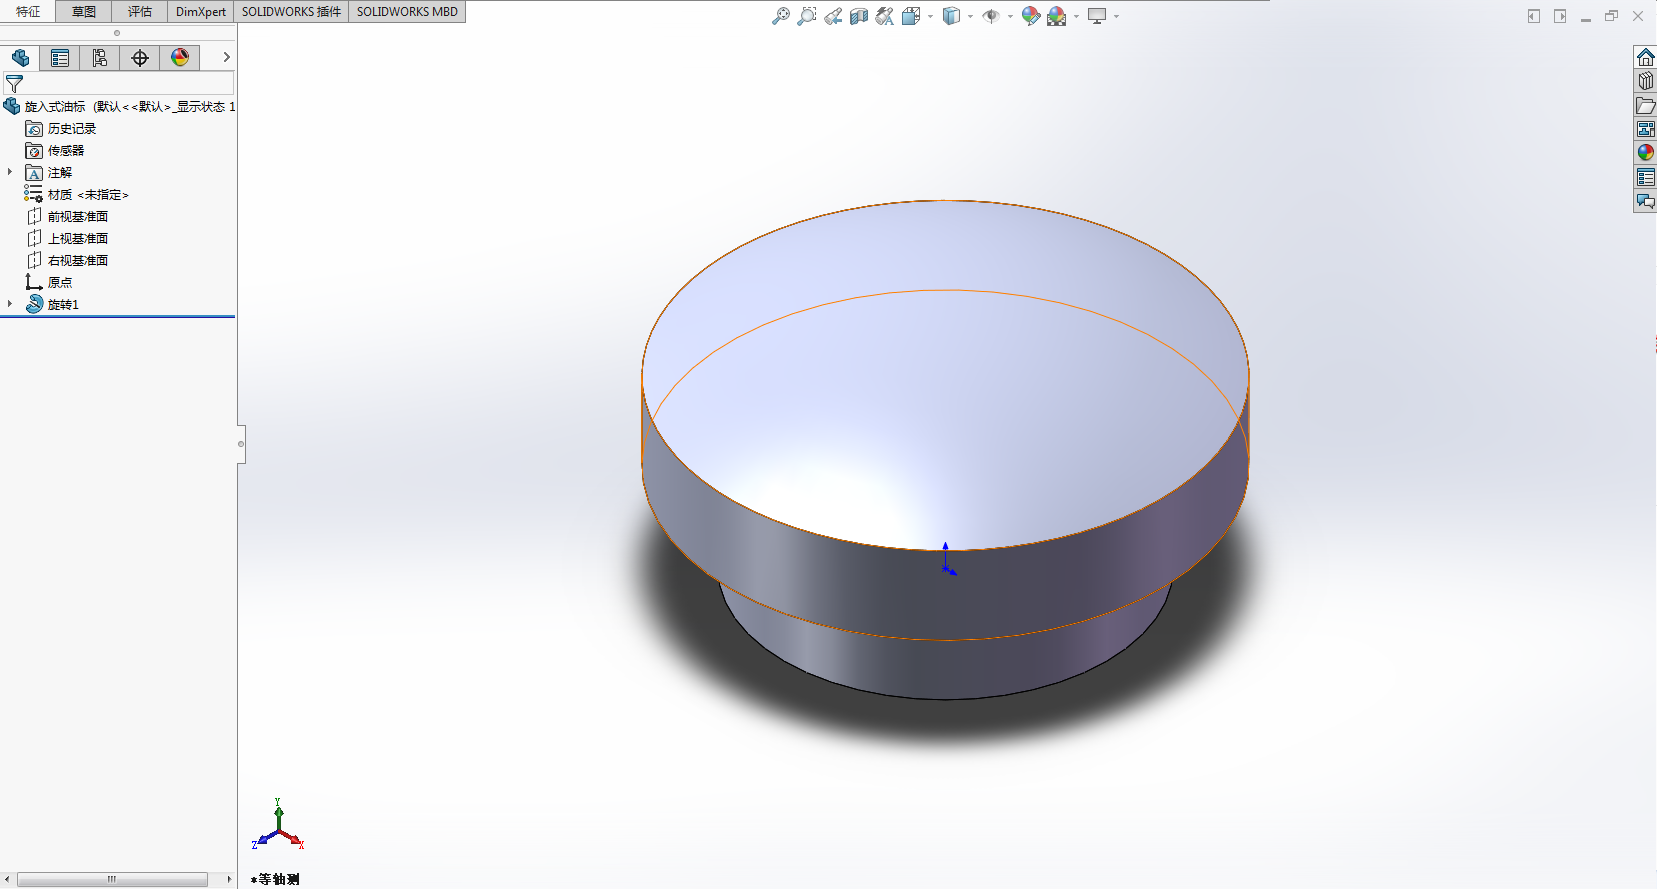The width and height of the screenshot is (1657, 889).
Task: Click the Hide/Show Items eye icon
Action: point(991,16)
